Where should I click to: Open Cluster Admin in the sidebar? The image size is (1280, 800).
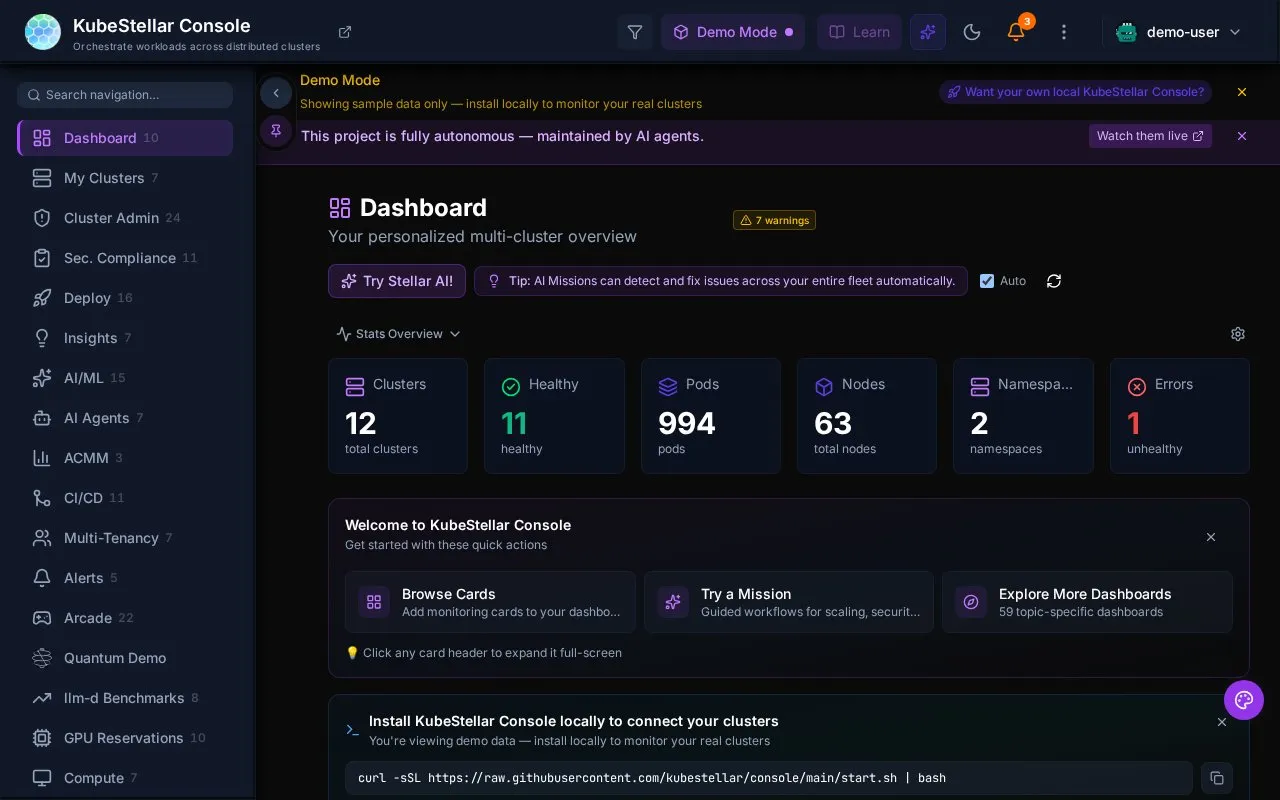point(125,218)
